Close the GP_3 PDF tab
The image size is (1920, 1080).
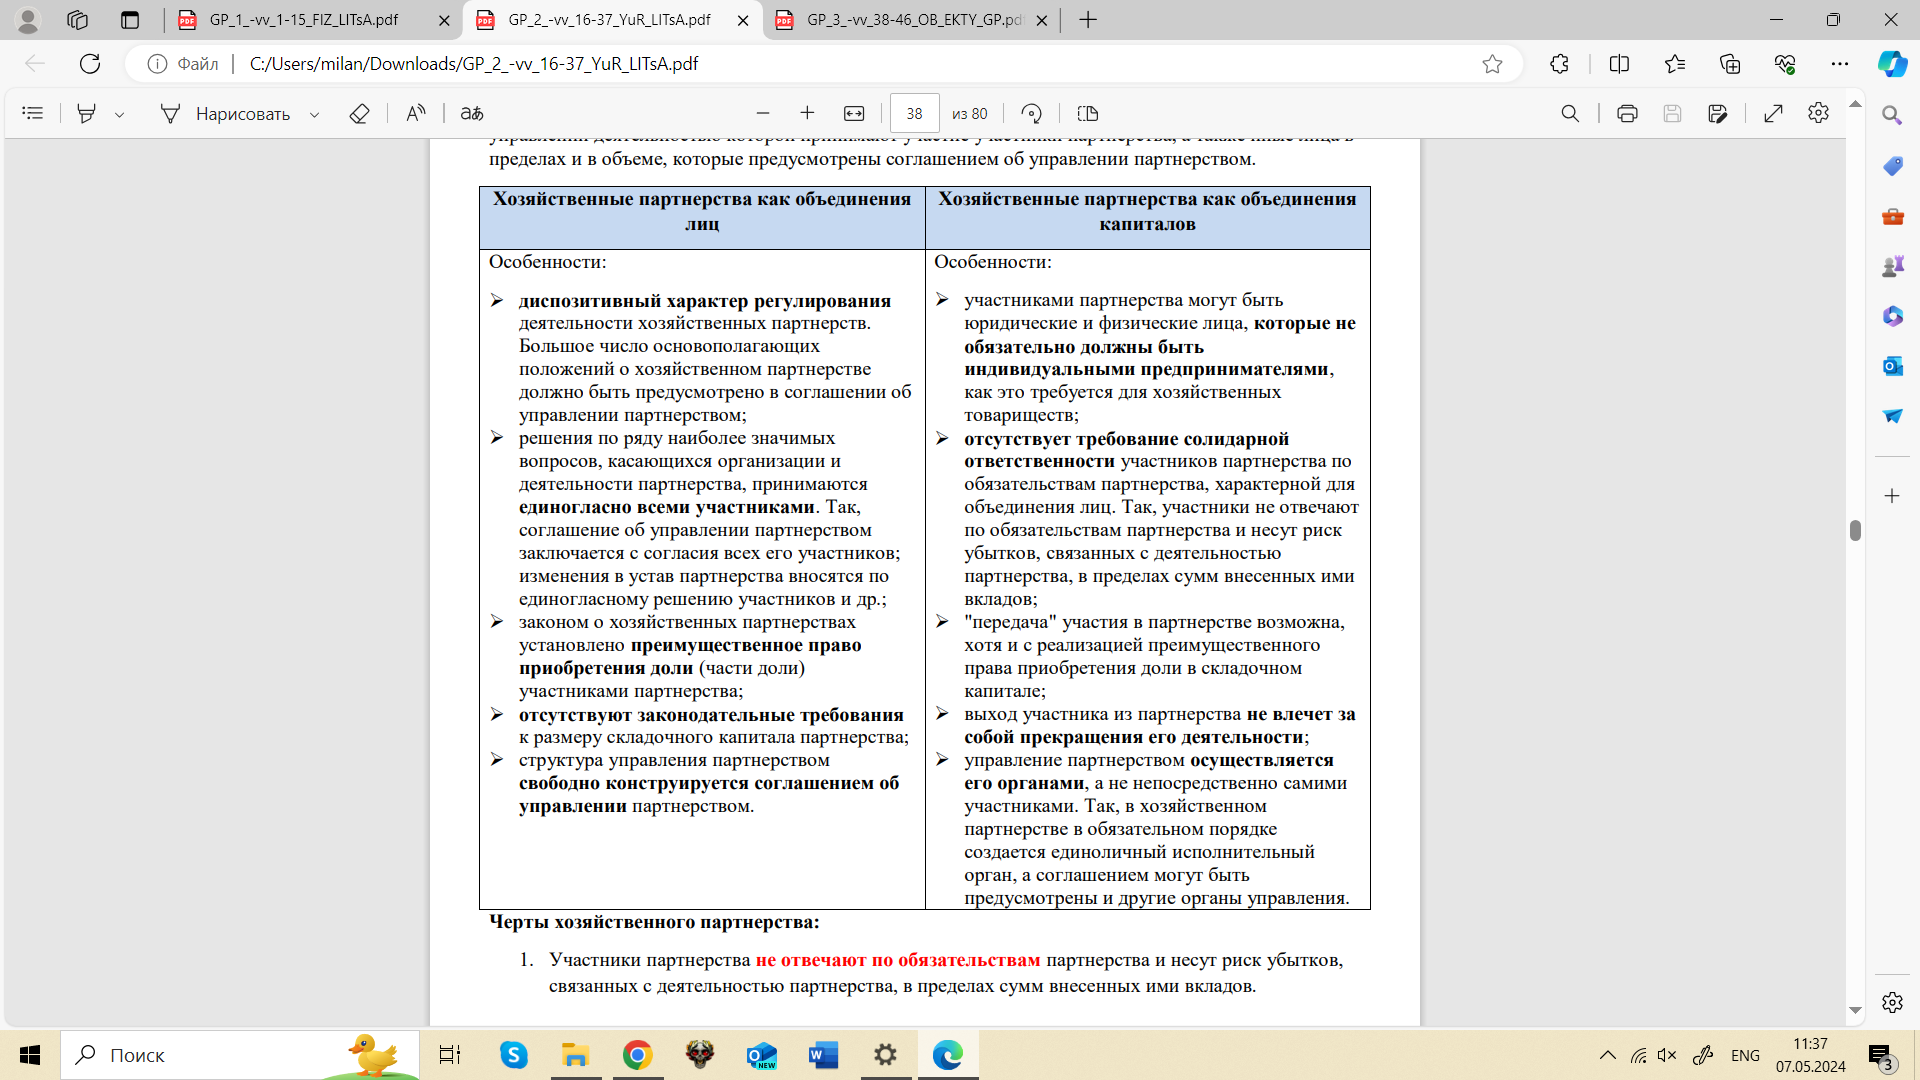pos(1041,20)
